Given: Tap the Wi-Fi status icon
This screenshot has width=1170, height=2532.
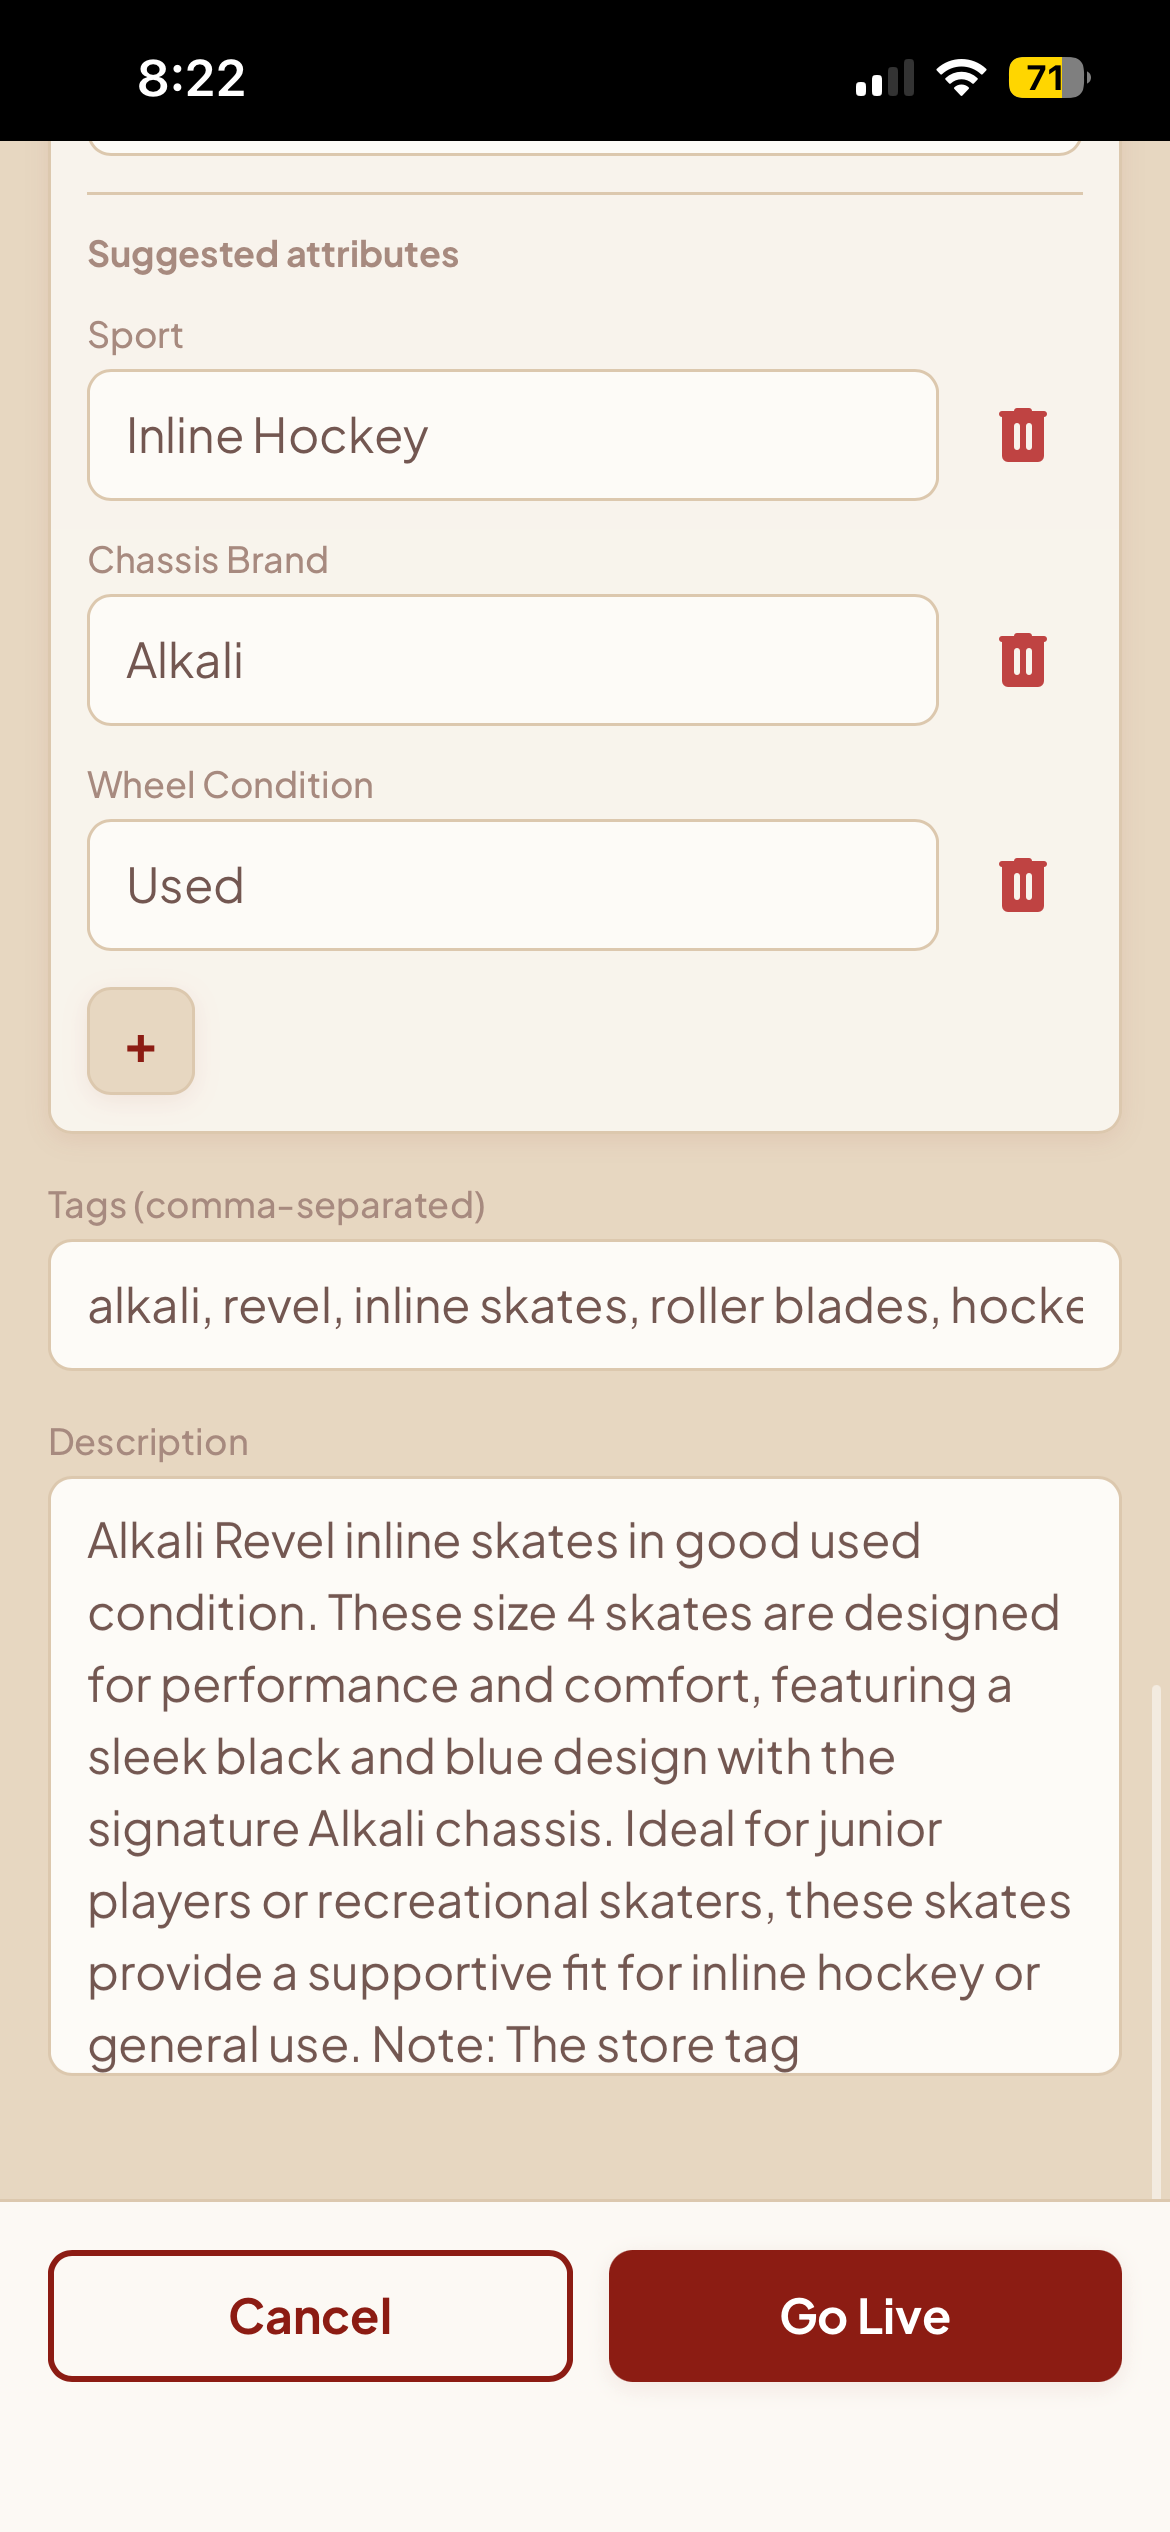Looking at the screenshot, I should coord(961,78).
